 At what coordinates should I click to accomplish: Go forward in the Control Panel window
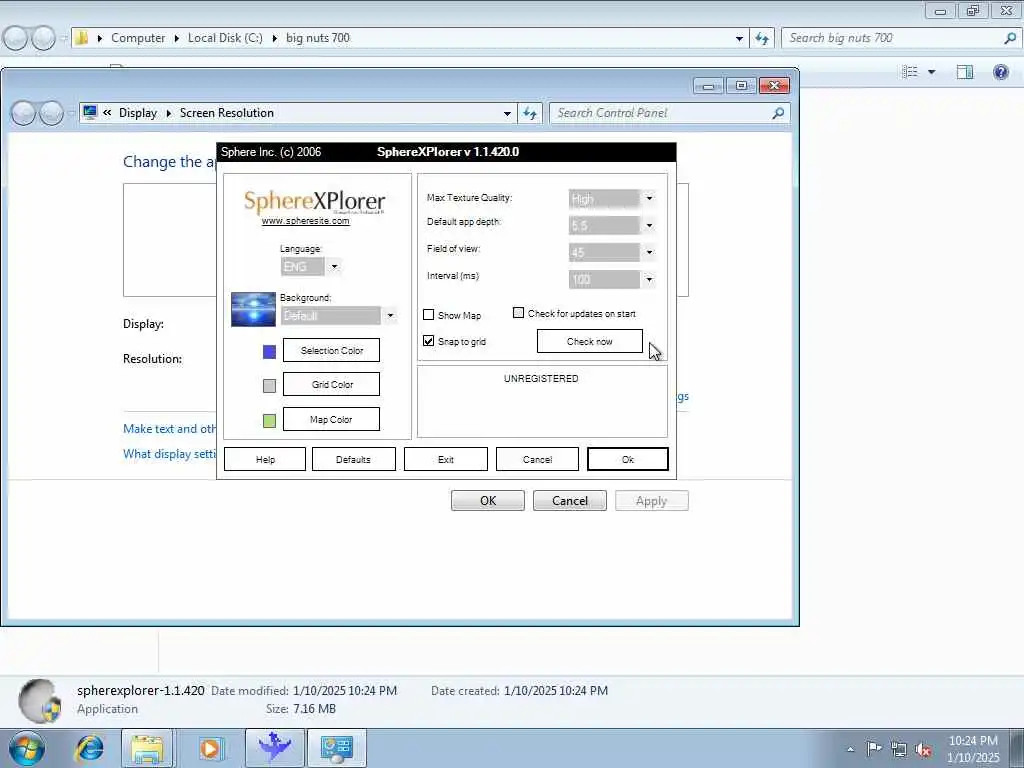52,113
